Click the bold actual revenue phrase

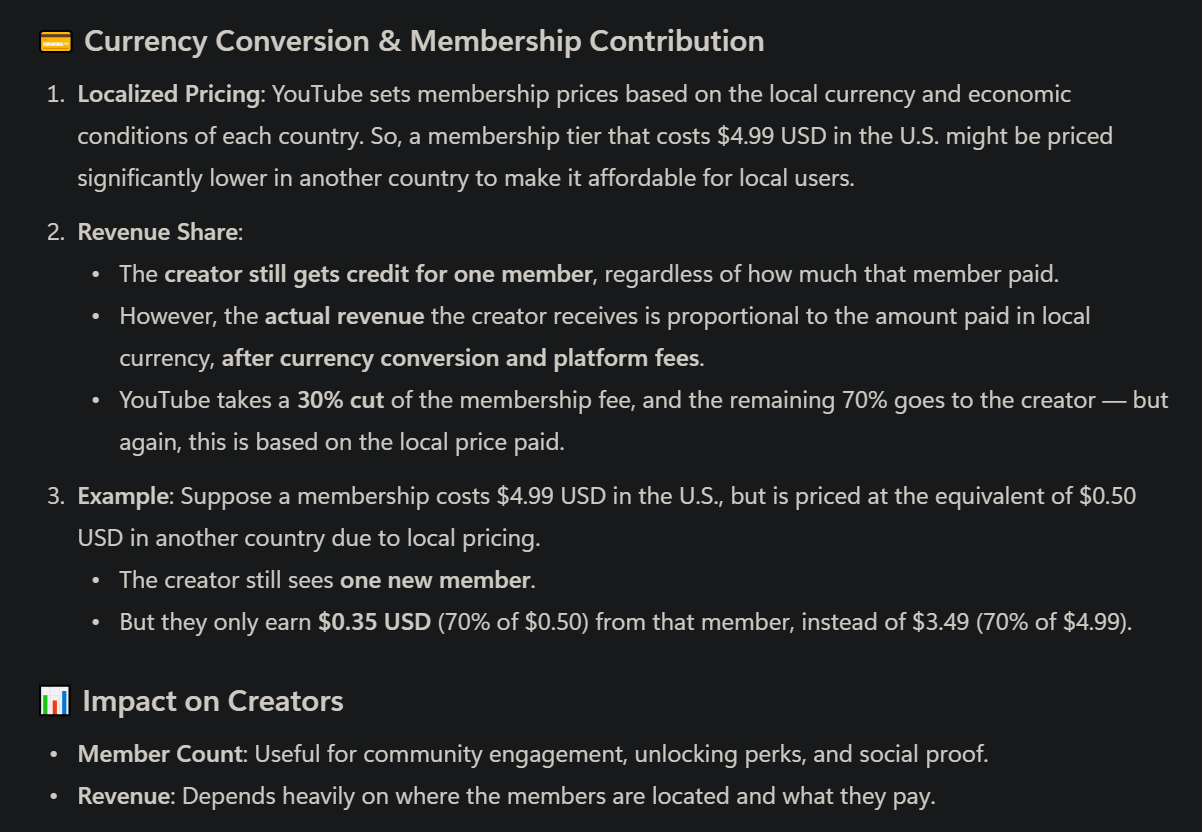(x=344, y=317)
